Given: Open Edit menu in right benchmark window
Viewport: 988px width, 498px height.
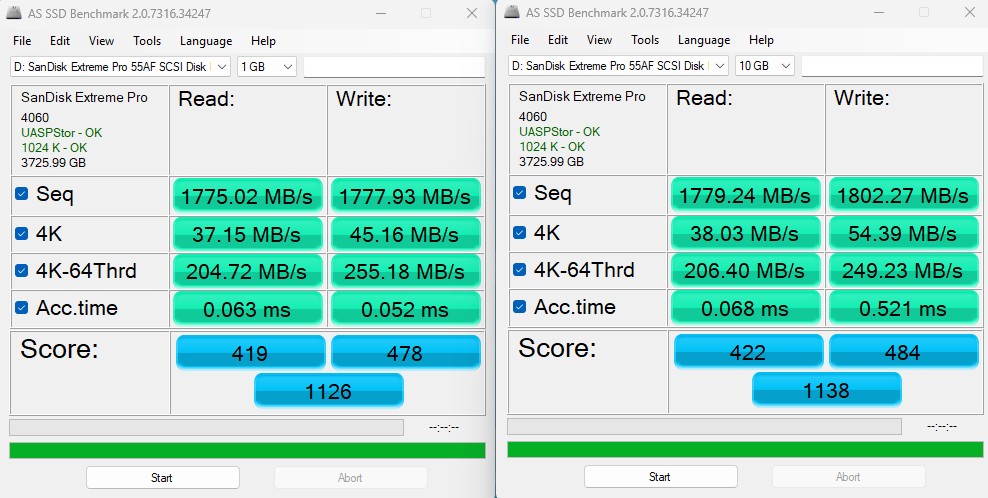Looking at the screenshot, I should point(558,40).
